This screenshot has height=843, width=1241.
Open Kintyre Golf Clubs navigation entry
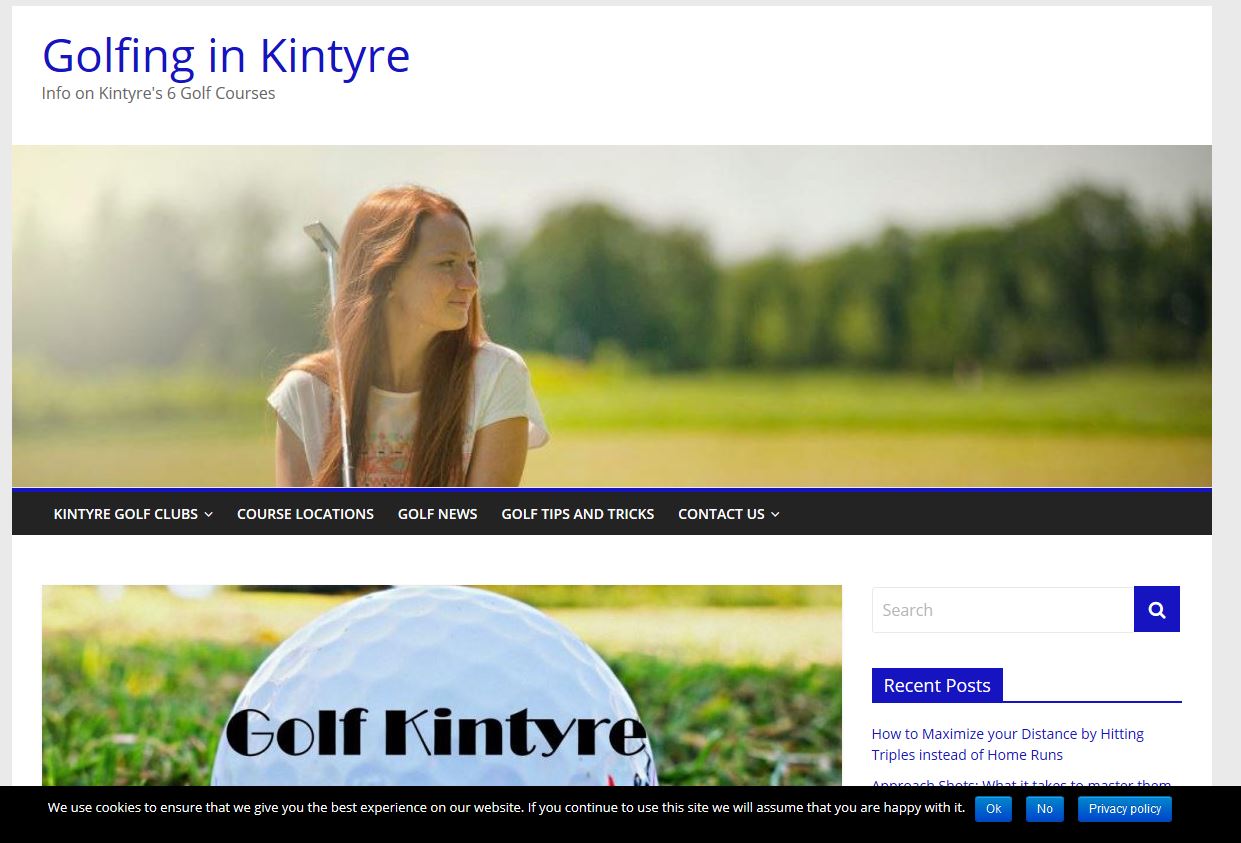click(125, 513)
